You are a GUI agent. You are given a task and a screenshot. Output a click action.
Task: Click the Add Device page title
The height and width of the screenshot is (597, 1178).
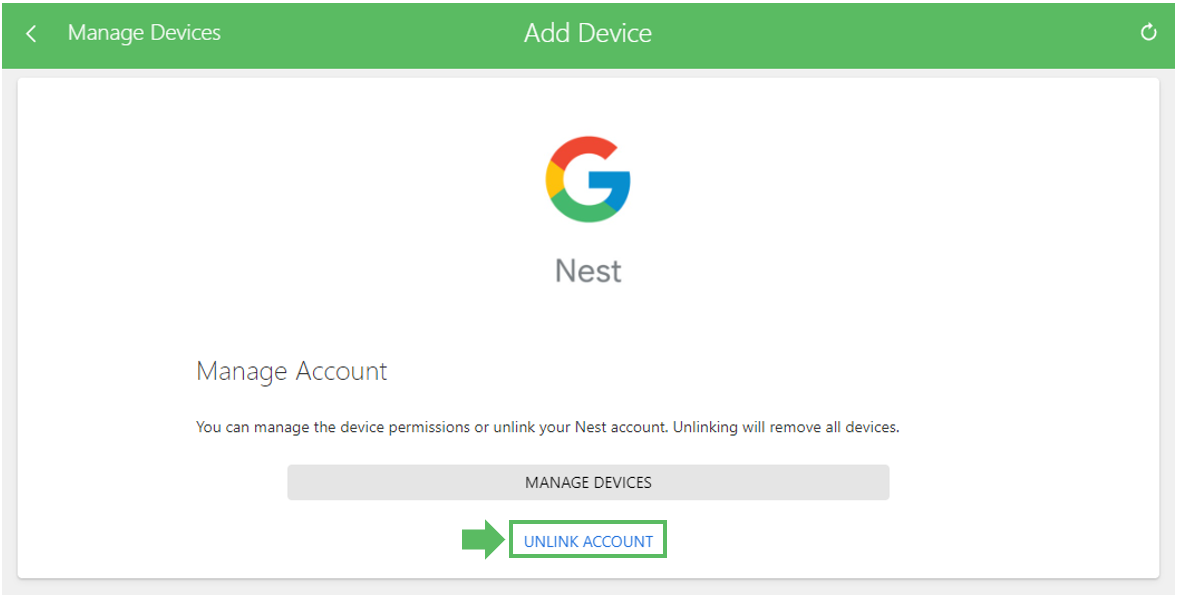point(587,33)
